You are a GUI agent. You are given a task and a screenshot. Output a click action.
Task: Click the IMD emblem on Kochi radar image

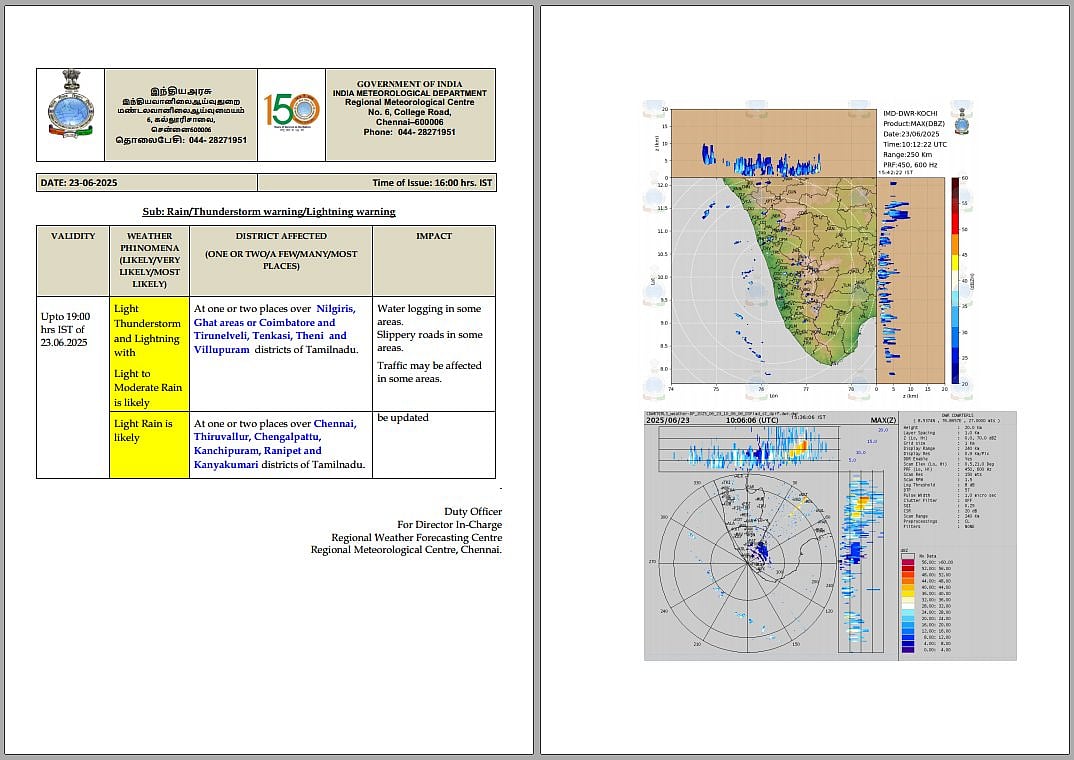coord(962,123)
